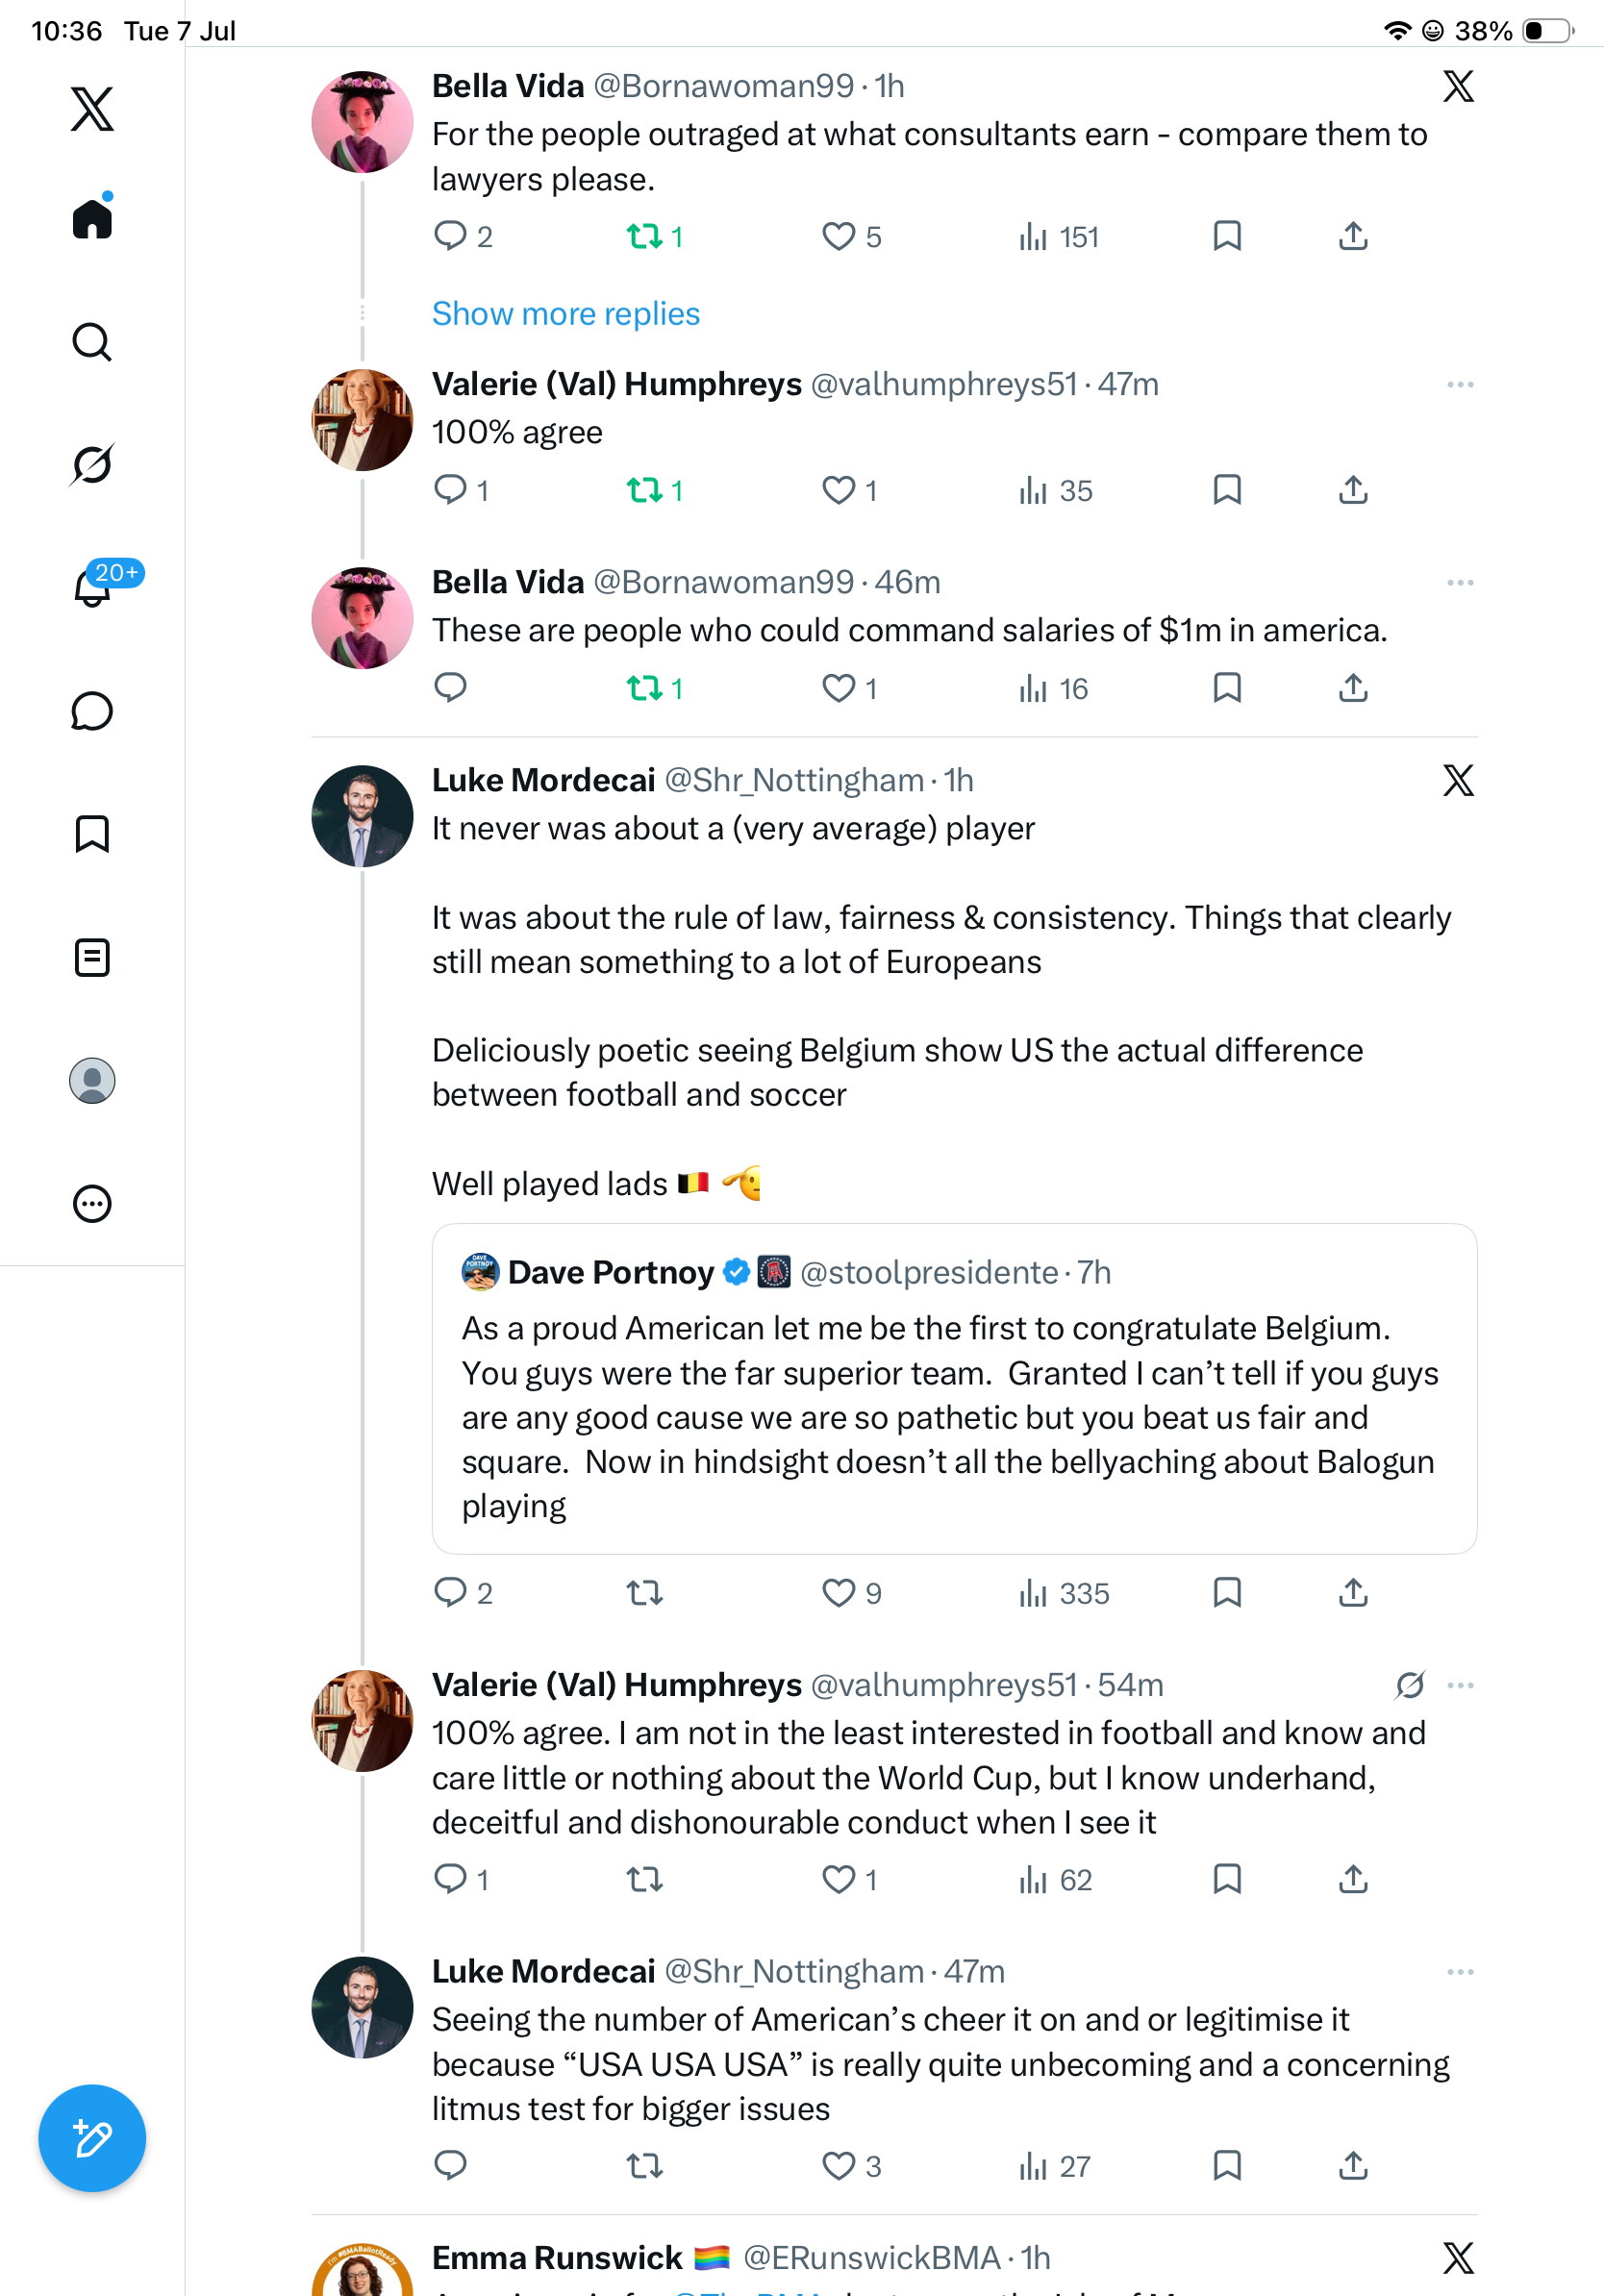Open the Lists icon in the sidebar

[x=92, y=958]
